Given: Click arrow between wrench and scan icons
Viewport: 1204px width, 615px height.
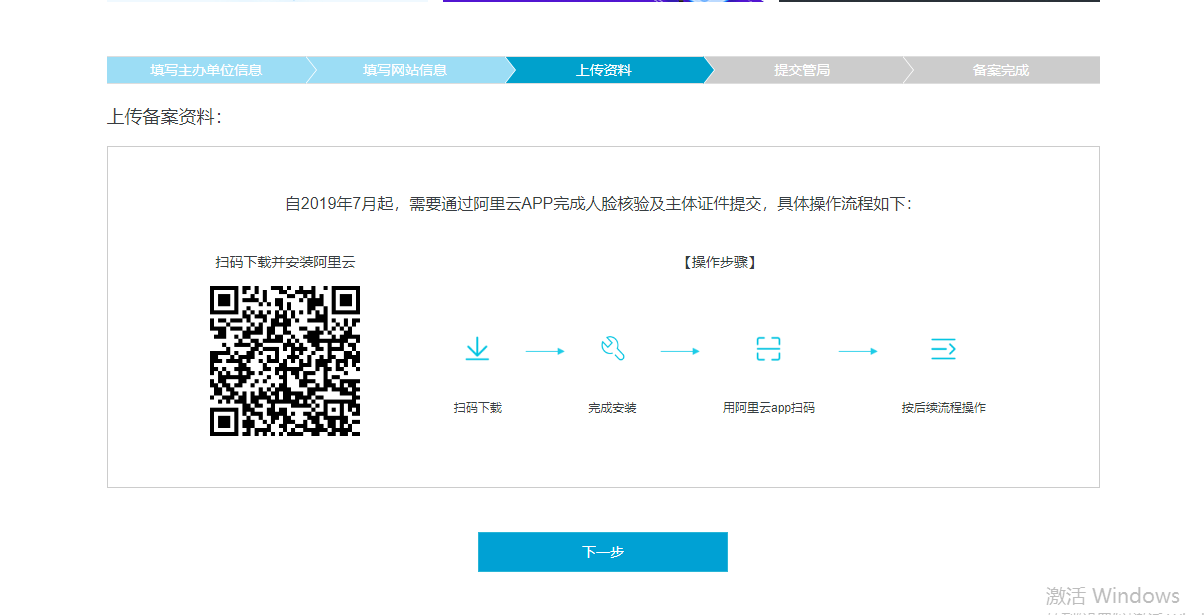Looking at the screenshot, I should click(680, 351).
